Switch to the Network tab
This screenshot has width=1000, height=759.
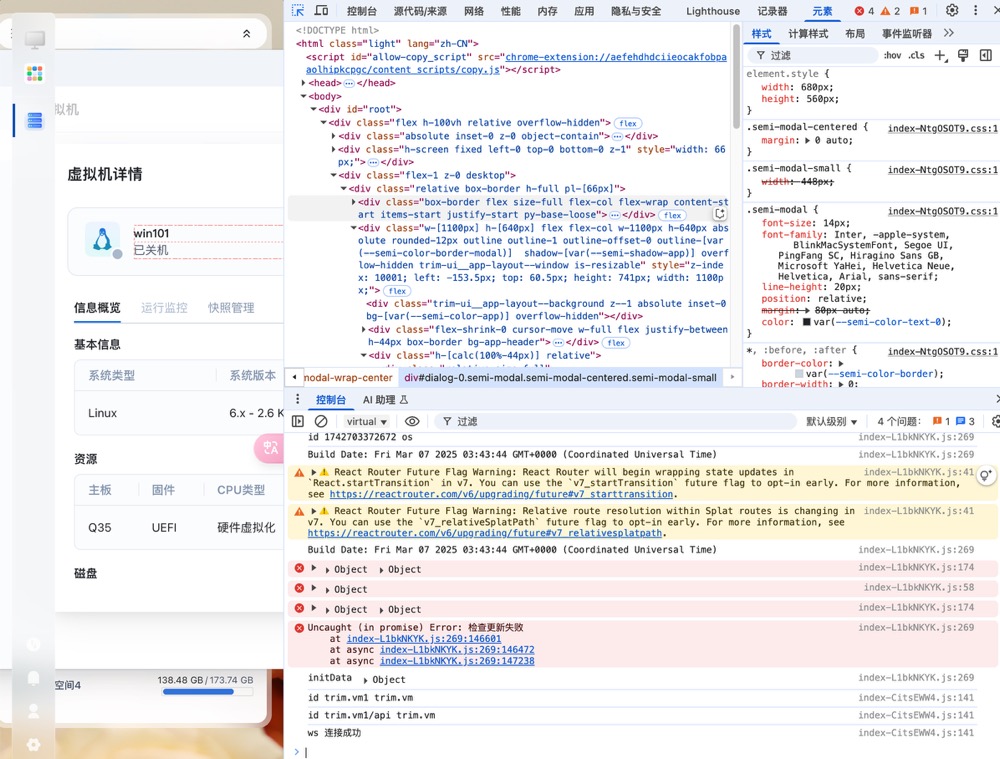[x=473, y=11]
